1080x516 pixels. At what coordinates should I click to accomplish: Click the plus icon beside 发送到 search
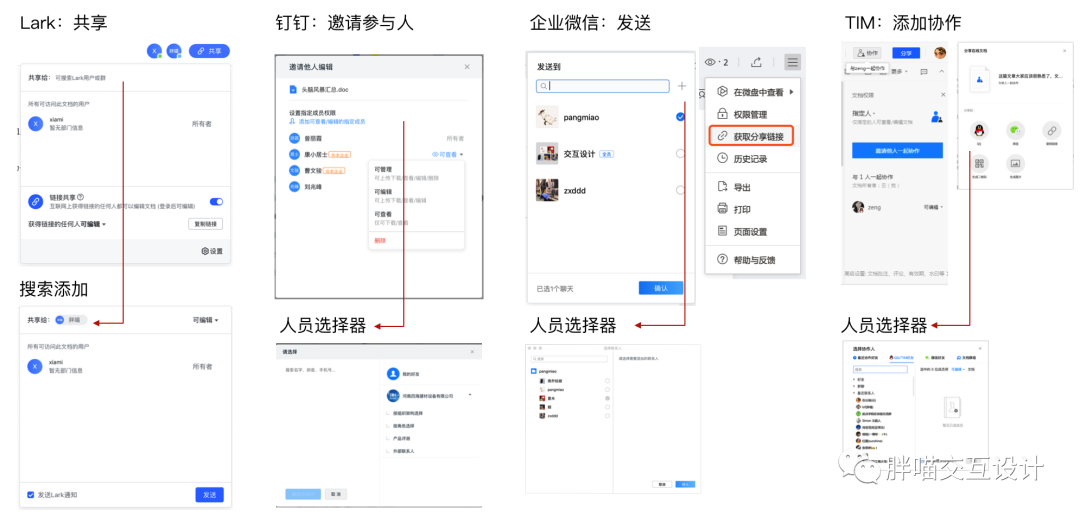click(x=682, y=86)
